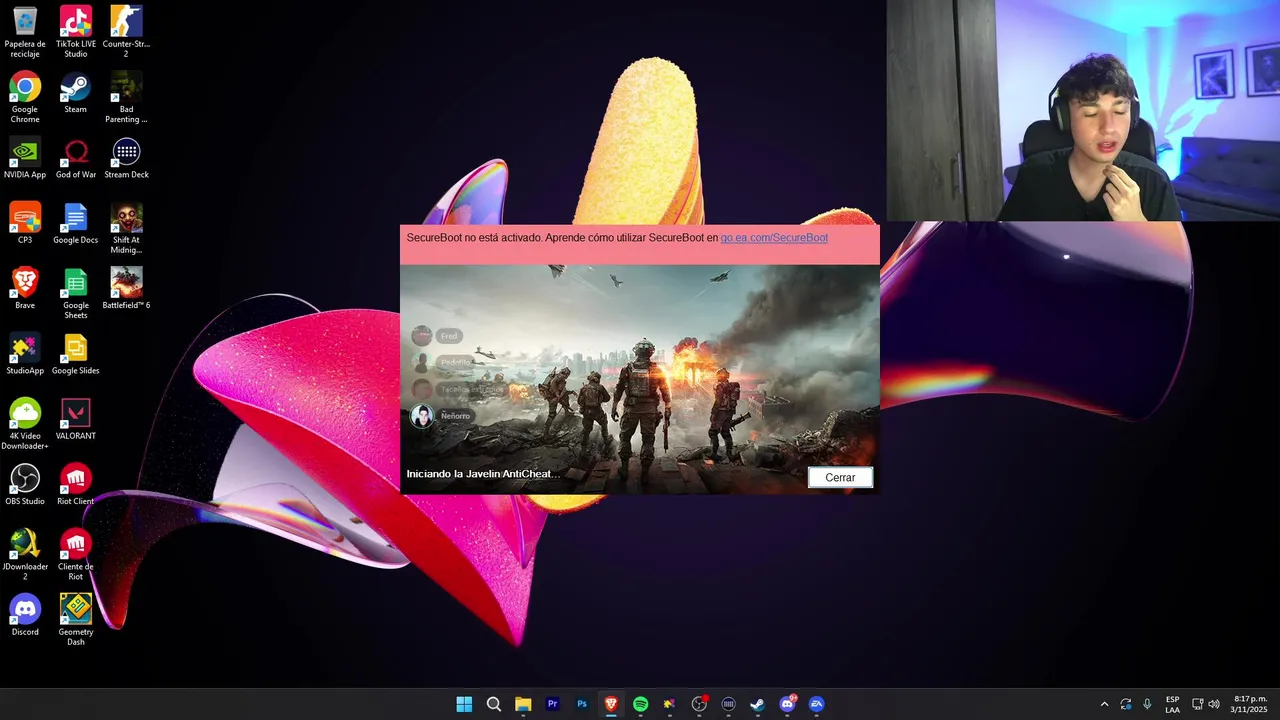Select the Riot Client desktop icon
Image resolution: width=1280 pixels, height=720 pixels.
point(76,484)
